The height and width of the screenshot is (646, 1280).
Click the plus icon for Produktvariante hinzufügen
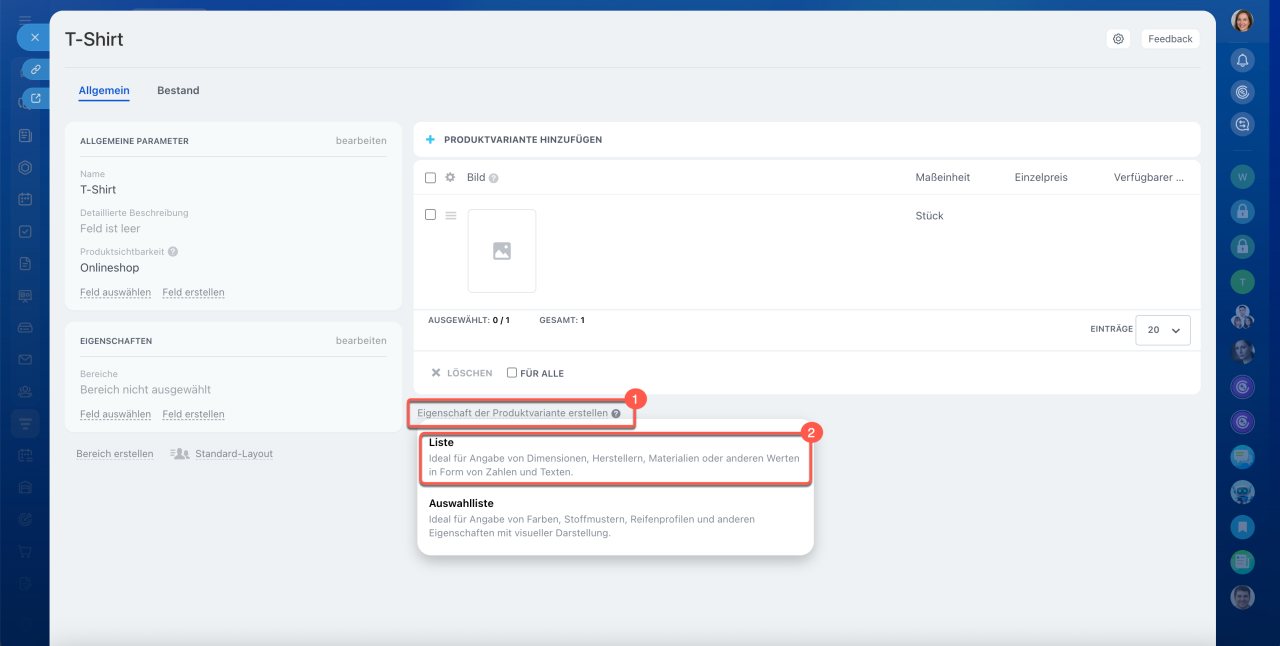click(430, 140)
